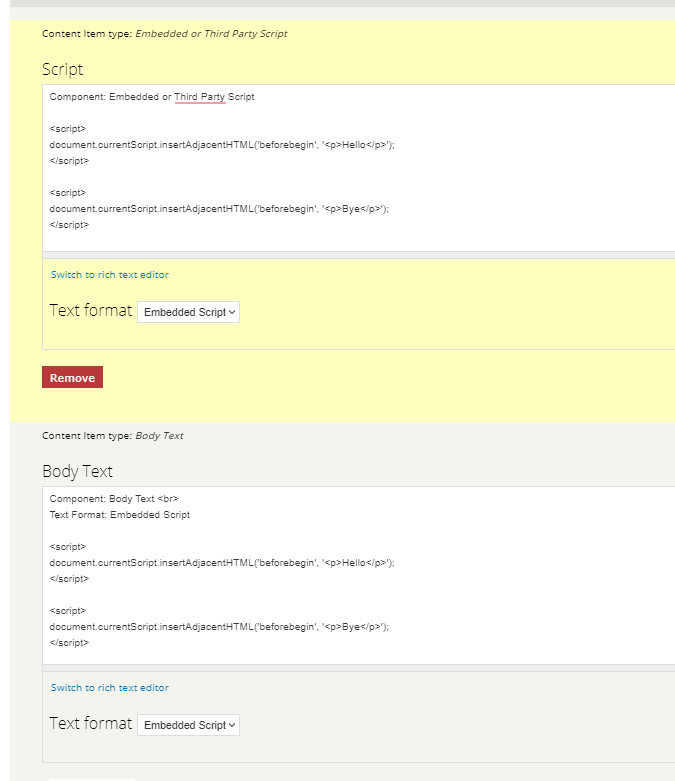
Task: Click the Bye insertAdjacentHTML line in Body Text
Action: pos(219,627)
